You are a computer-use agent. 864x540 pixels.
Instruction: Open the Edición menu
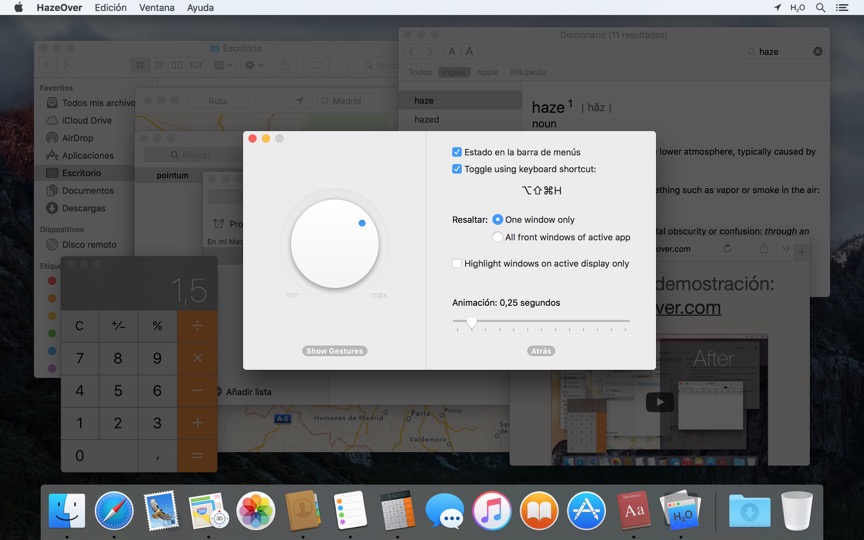(110, 8)
